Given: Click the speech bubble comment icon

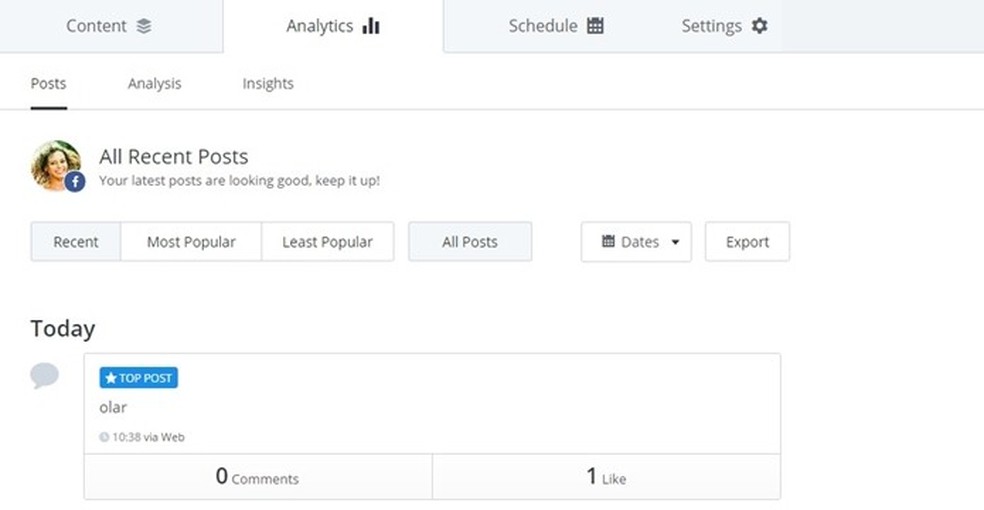Looking at the screenshot, I should coord(44,376).
